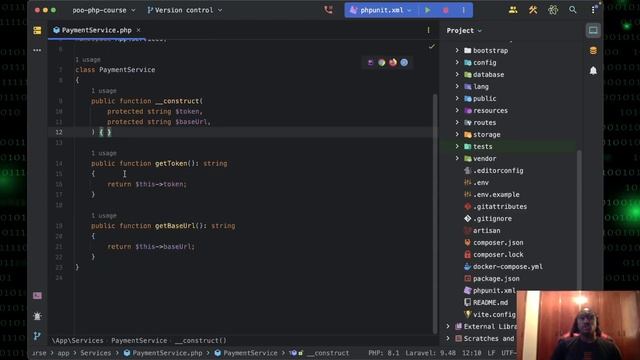Open the Project tool window icon in left sidebar
Viewport: 640px width, 360px height.
coord(37,31)
